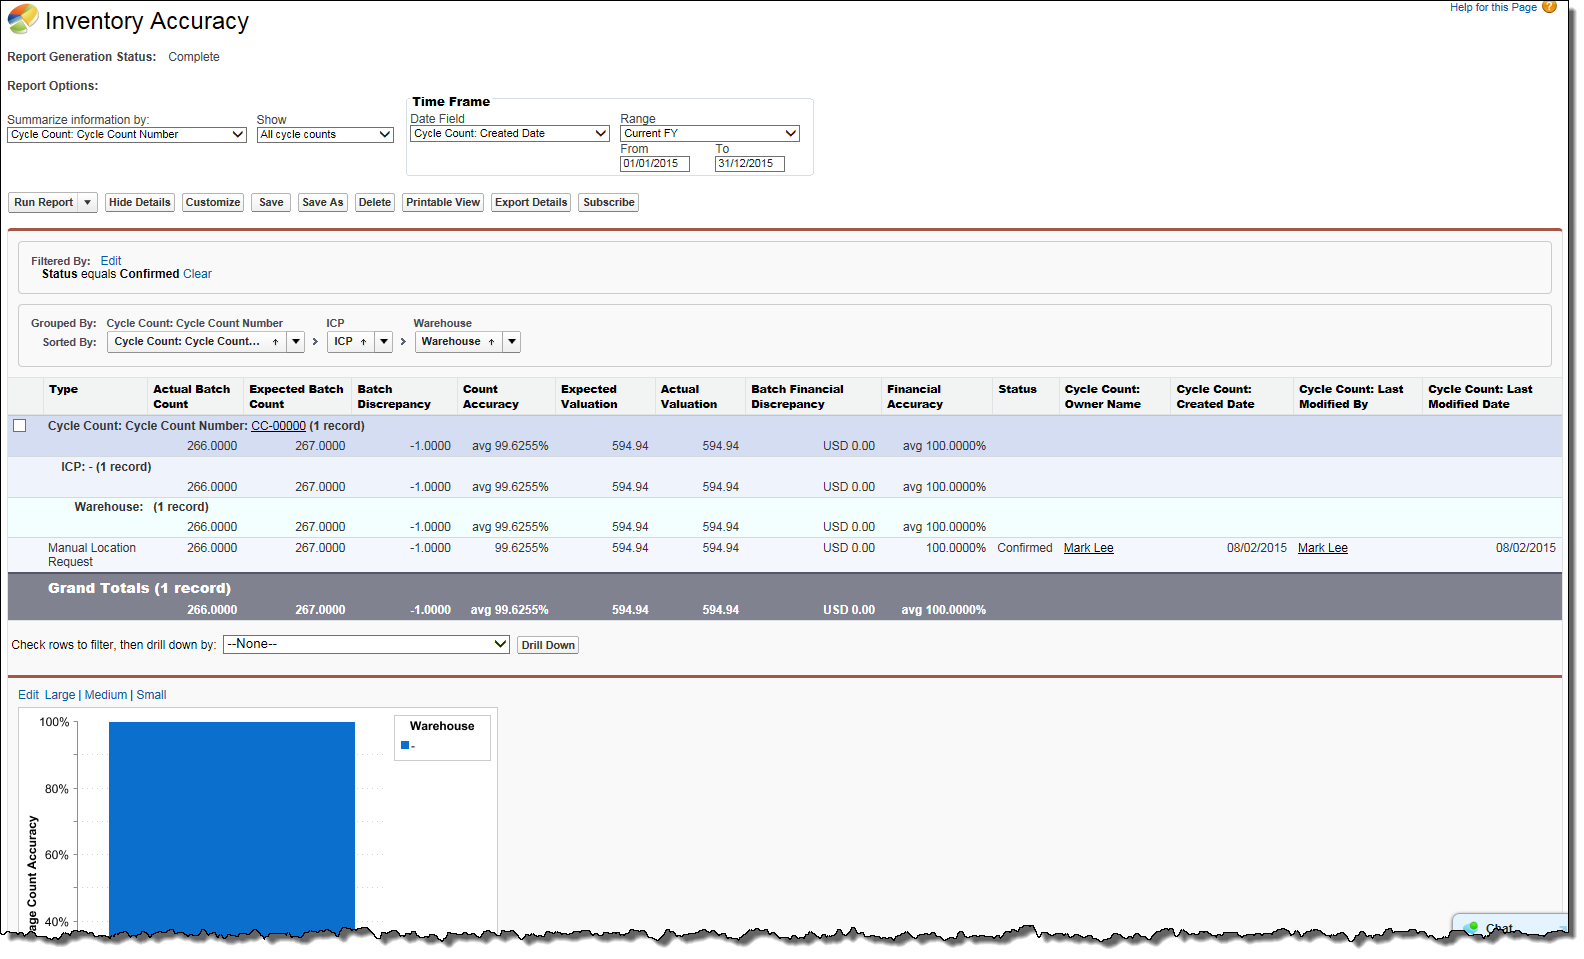
Task: Open the ICP grouping dropdown arrow
Action: pyautogui.click(x=384, y=342)
